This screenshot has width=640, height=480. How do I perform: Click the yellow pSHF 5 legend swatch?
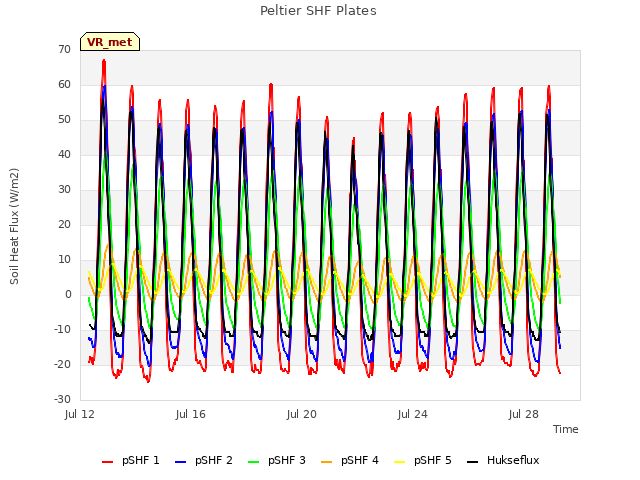(400, 462)
